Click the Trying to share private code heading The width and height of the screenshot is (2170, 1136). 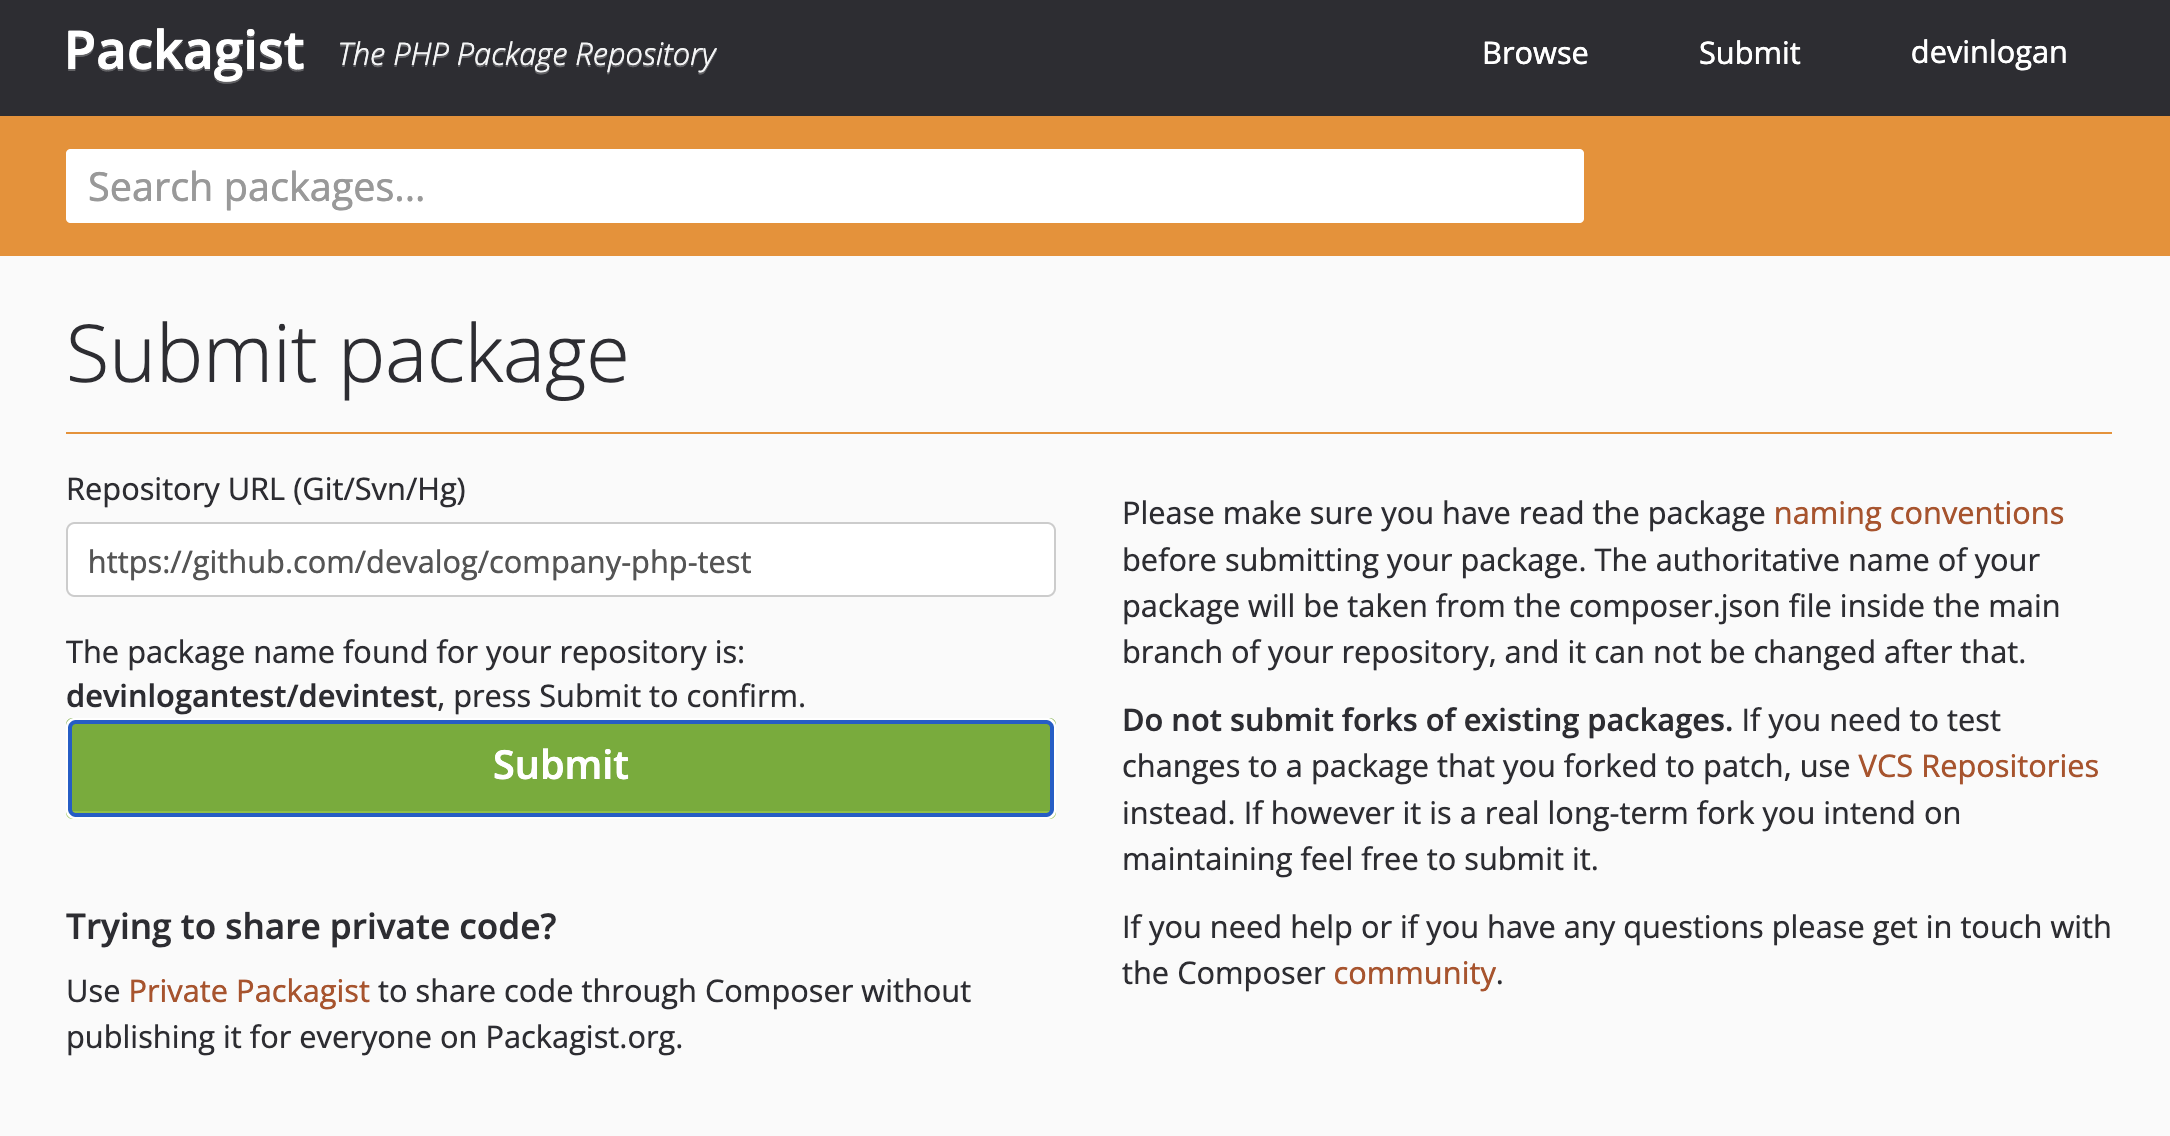click(x=312, y=926)
